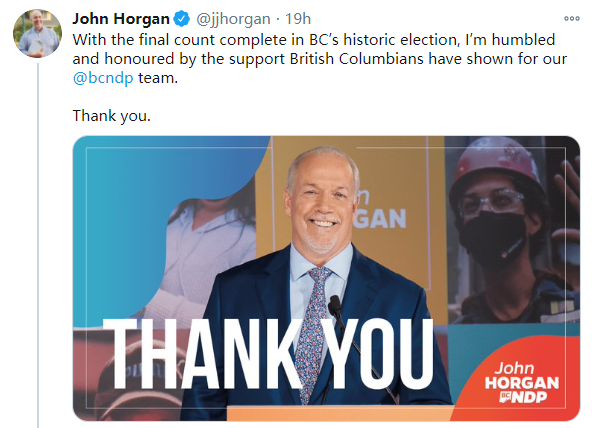
Task: Open the attached Thank You image
Action: (x=326, y=279)
